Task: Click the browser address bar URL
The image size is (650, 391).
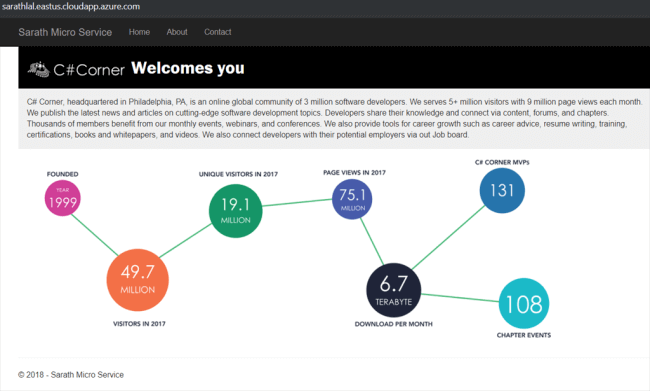Action: click(71, 6)
